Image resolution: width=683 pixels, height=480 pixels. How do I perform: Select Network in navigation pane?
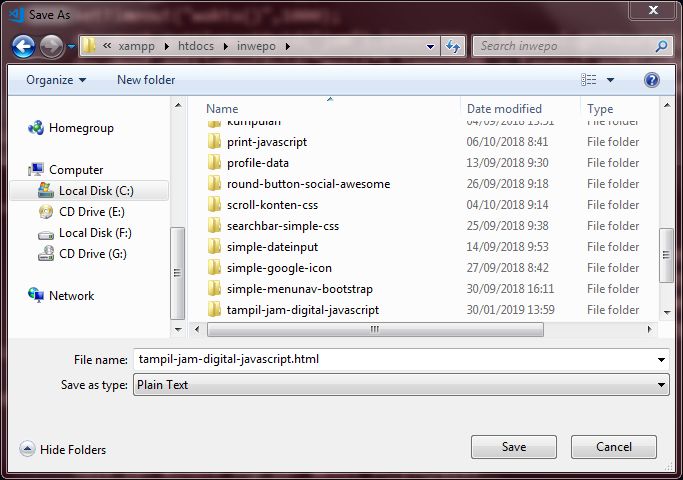71,296
